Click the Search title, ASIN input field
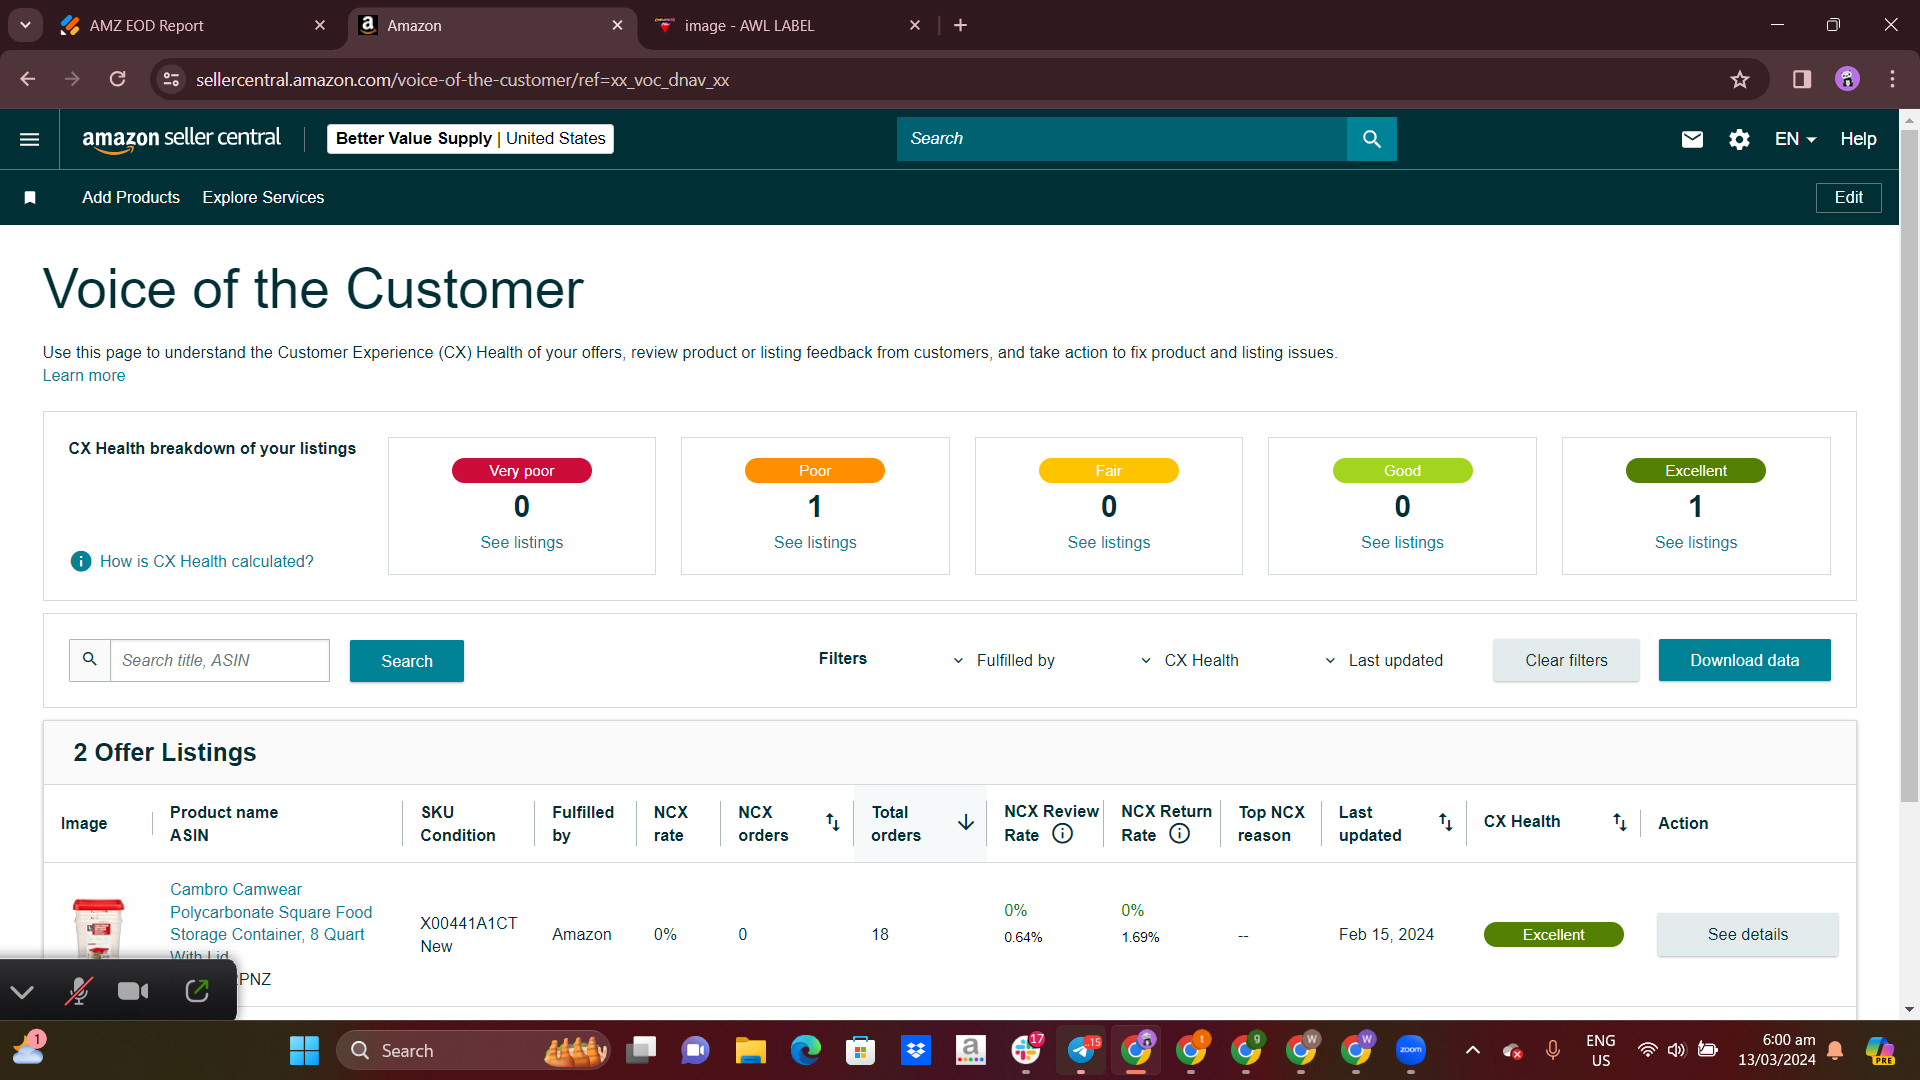Viewport: 1920px width, 1080px height. coord(219,661)
